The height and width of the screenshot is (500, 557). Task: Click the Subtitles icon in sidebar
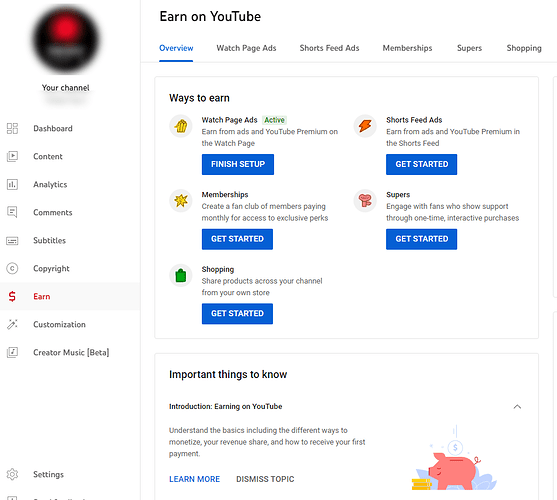pos(12,241)
